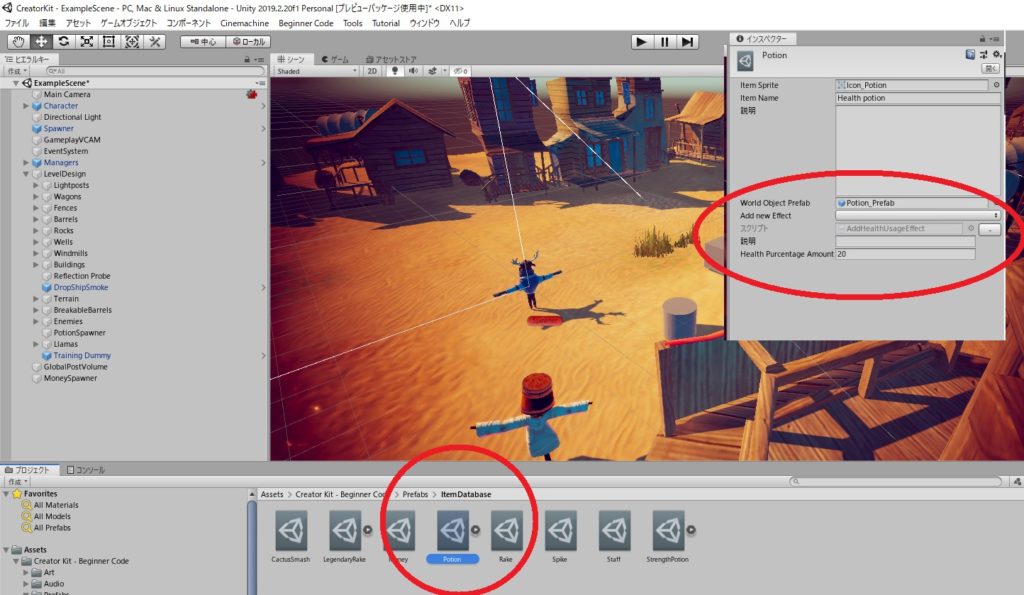Open the custom editor tools button
The height and width of the screenshot is (595, 1024).
[155, 42]
